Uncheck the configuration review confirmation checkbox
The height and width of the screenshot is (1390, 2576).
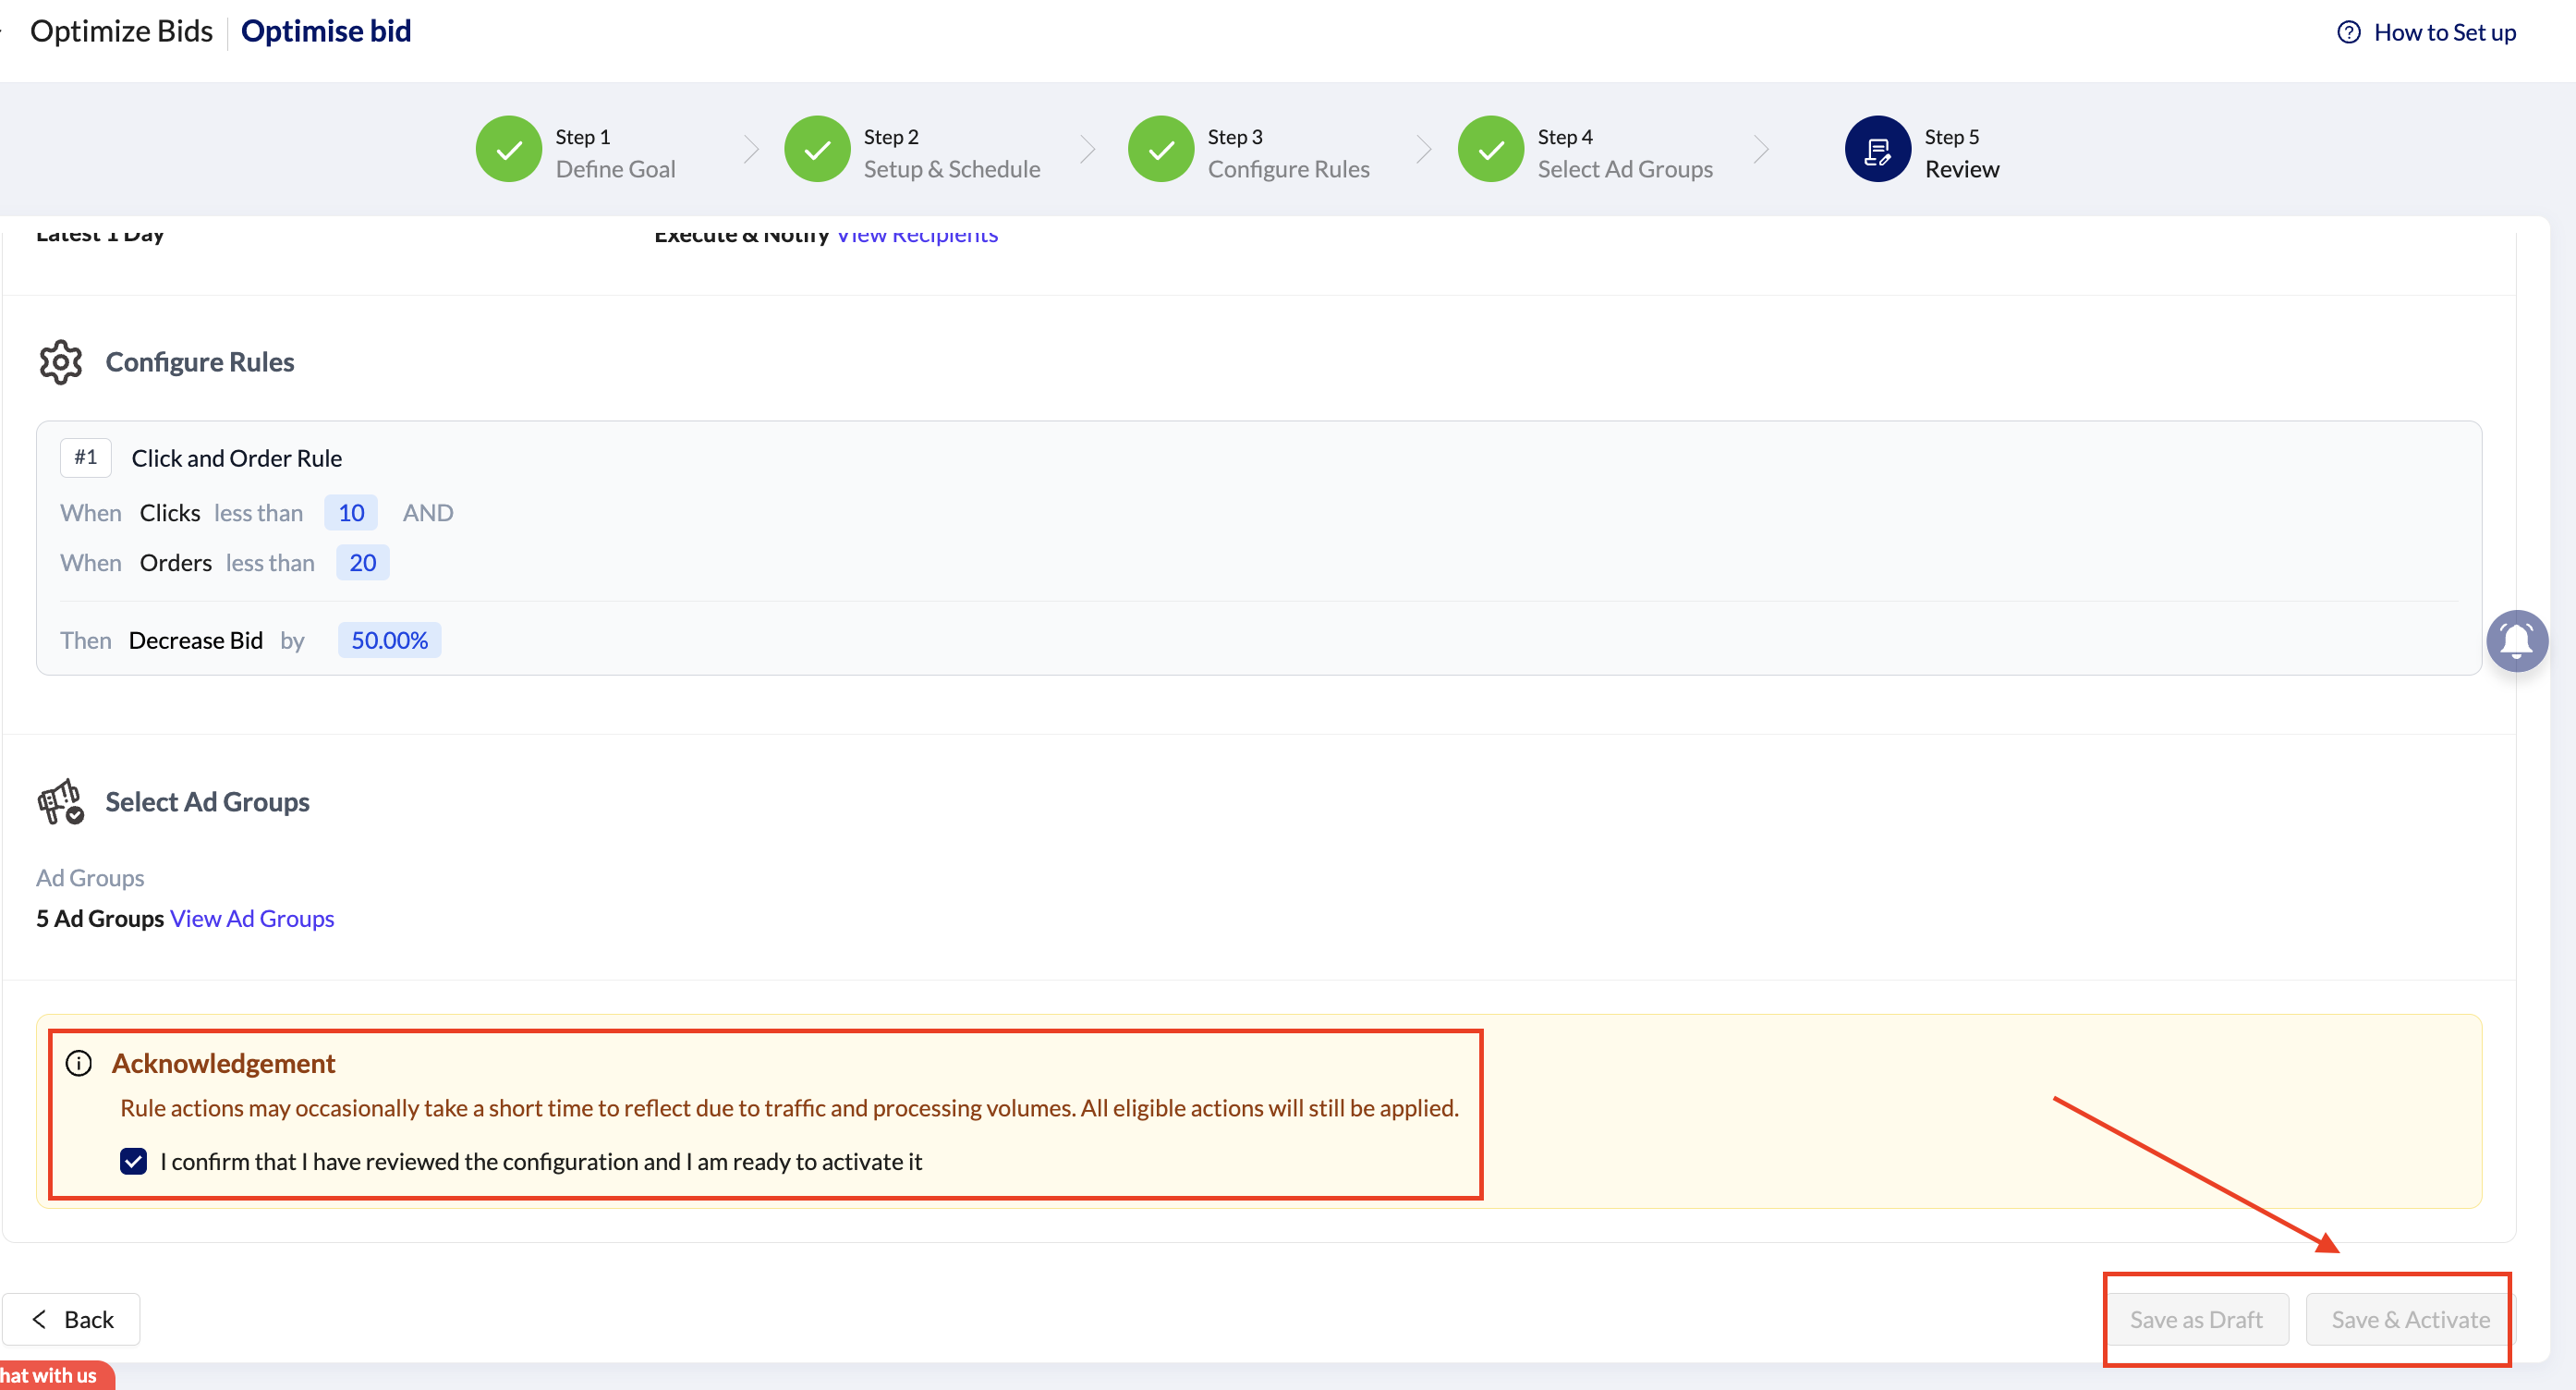pyautogui.click(x=133, y=1161)
